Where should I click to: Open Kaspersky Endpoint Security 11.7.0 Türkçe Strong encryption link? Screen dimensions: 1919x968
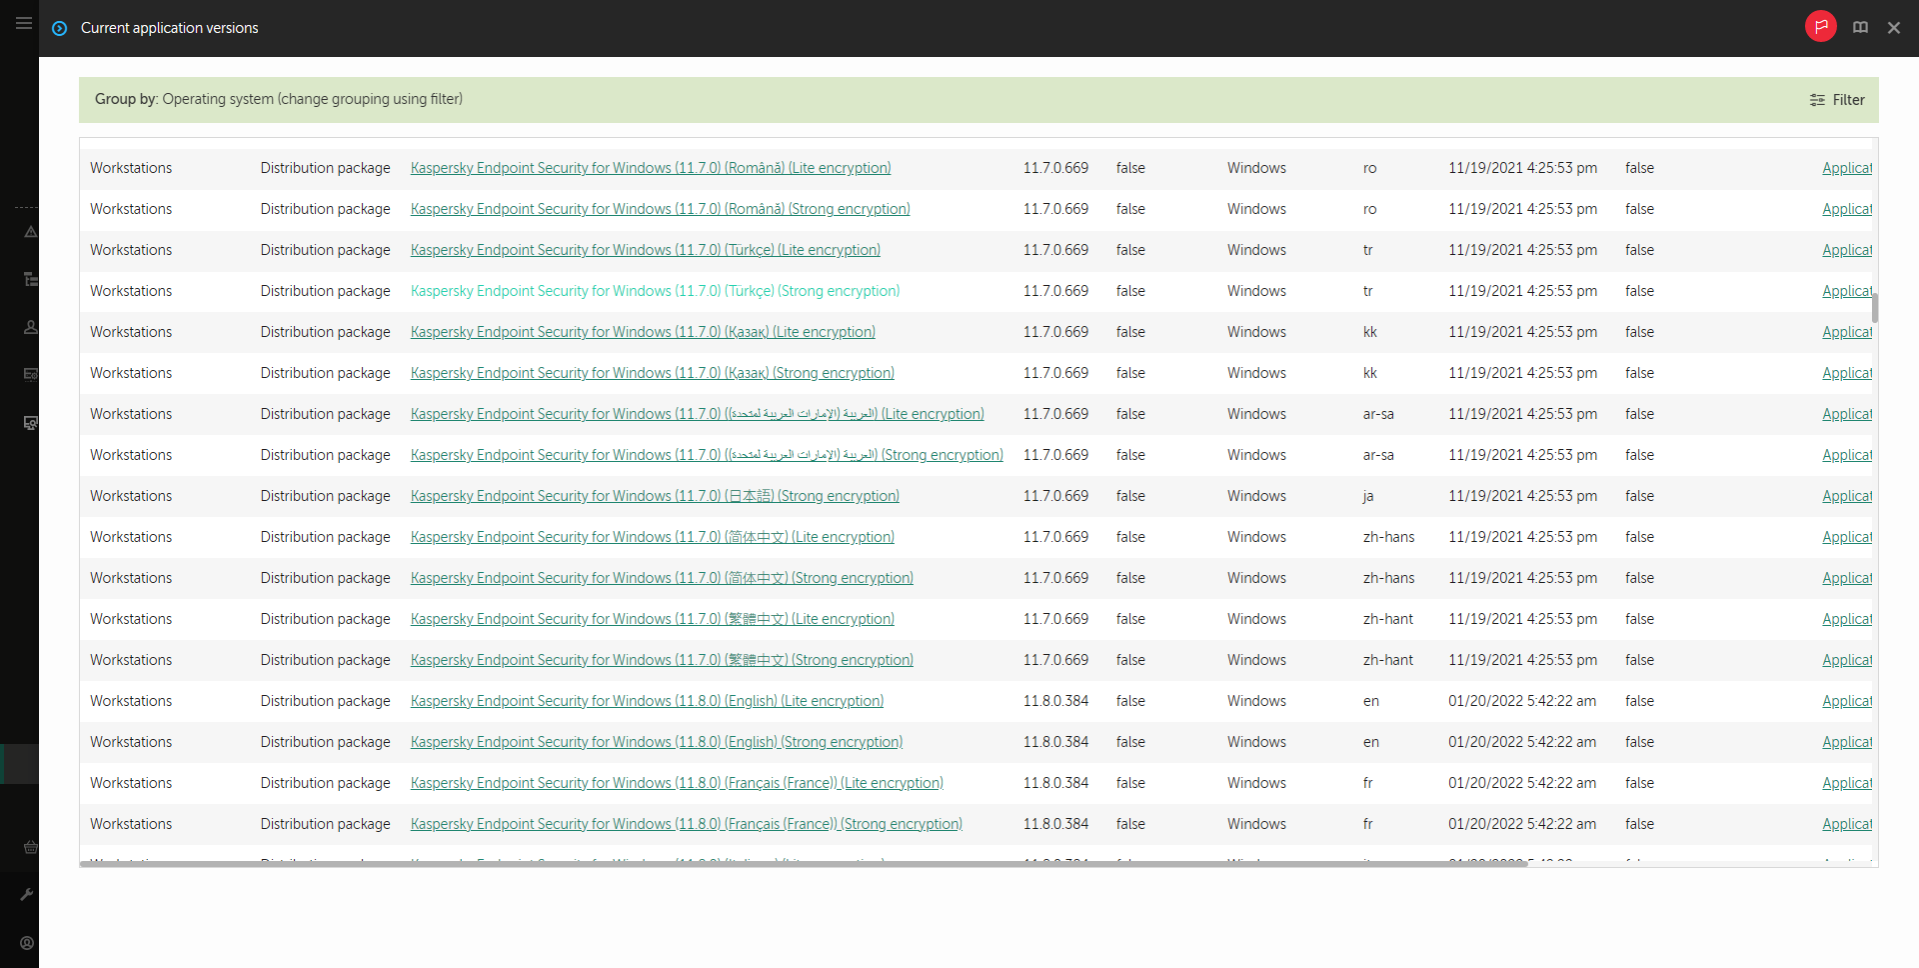[654, 291]
